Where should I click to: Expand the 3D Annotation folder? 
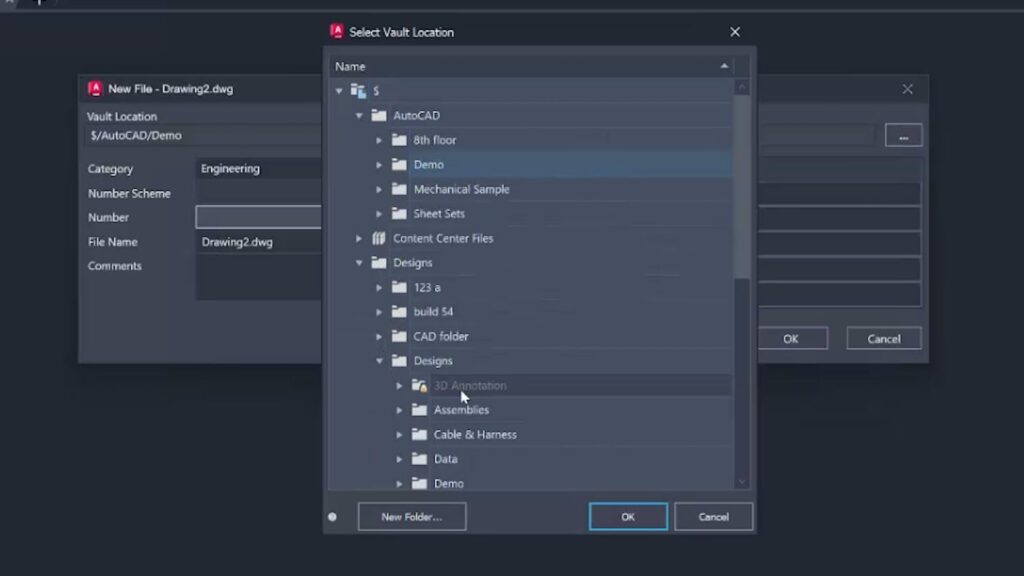click(399, 385)
